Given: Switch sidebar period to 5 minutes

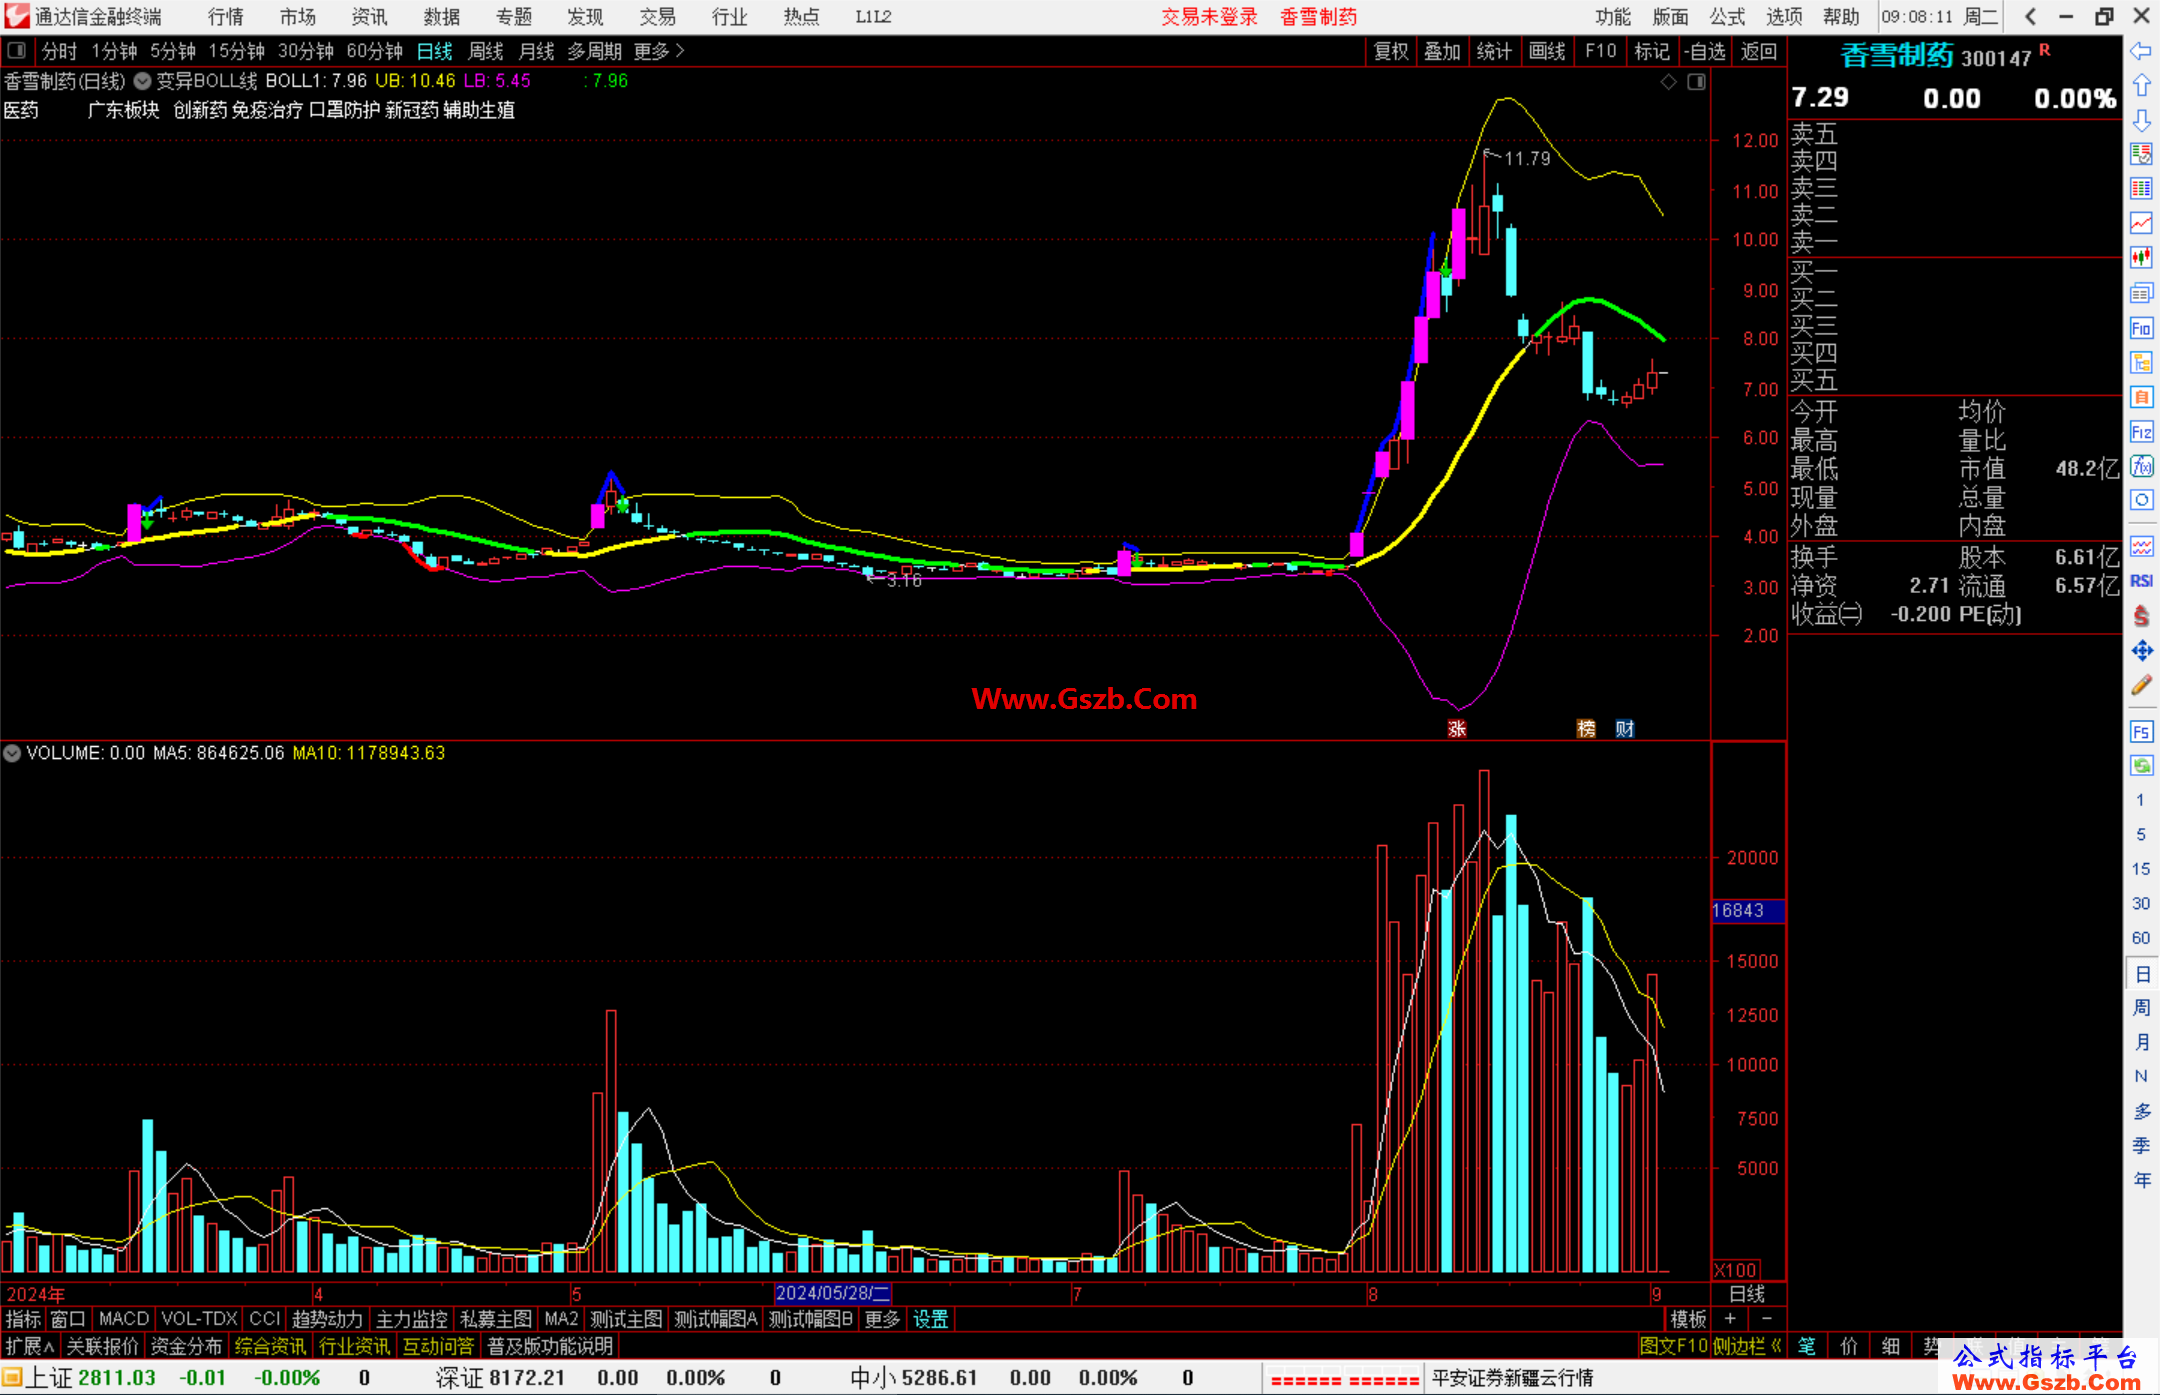Looking at the screenshot, I should [x=2140, y=834].
